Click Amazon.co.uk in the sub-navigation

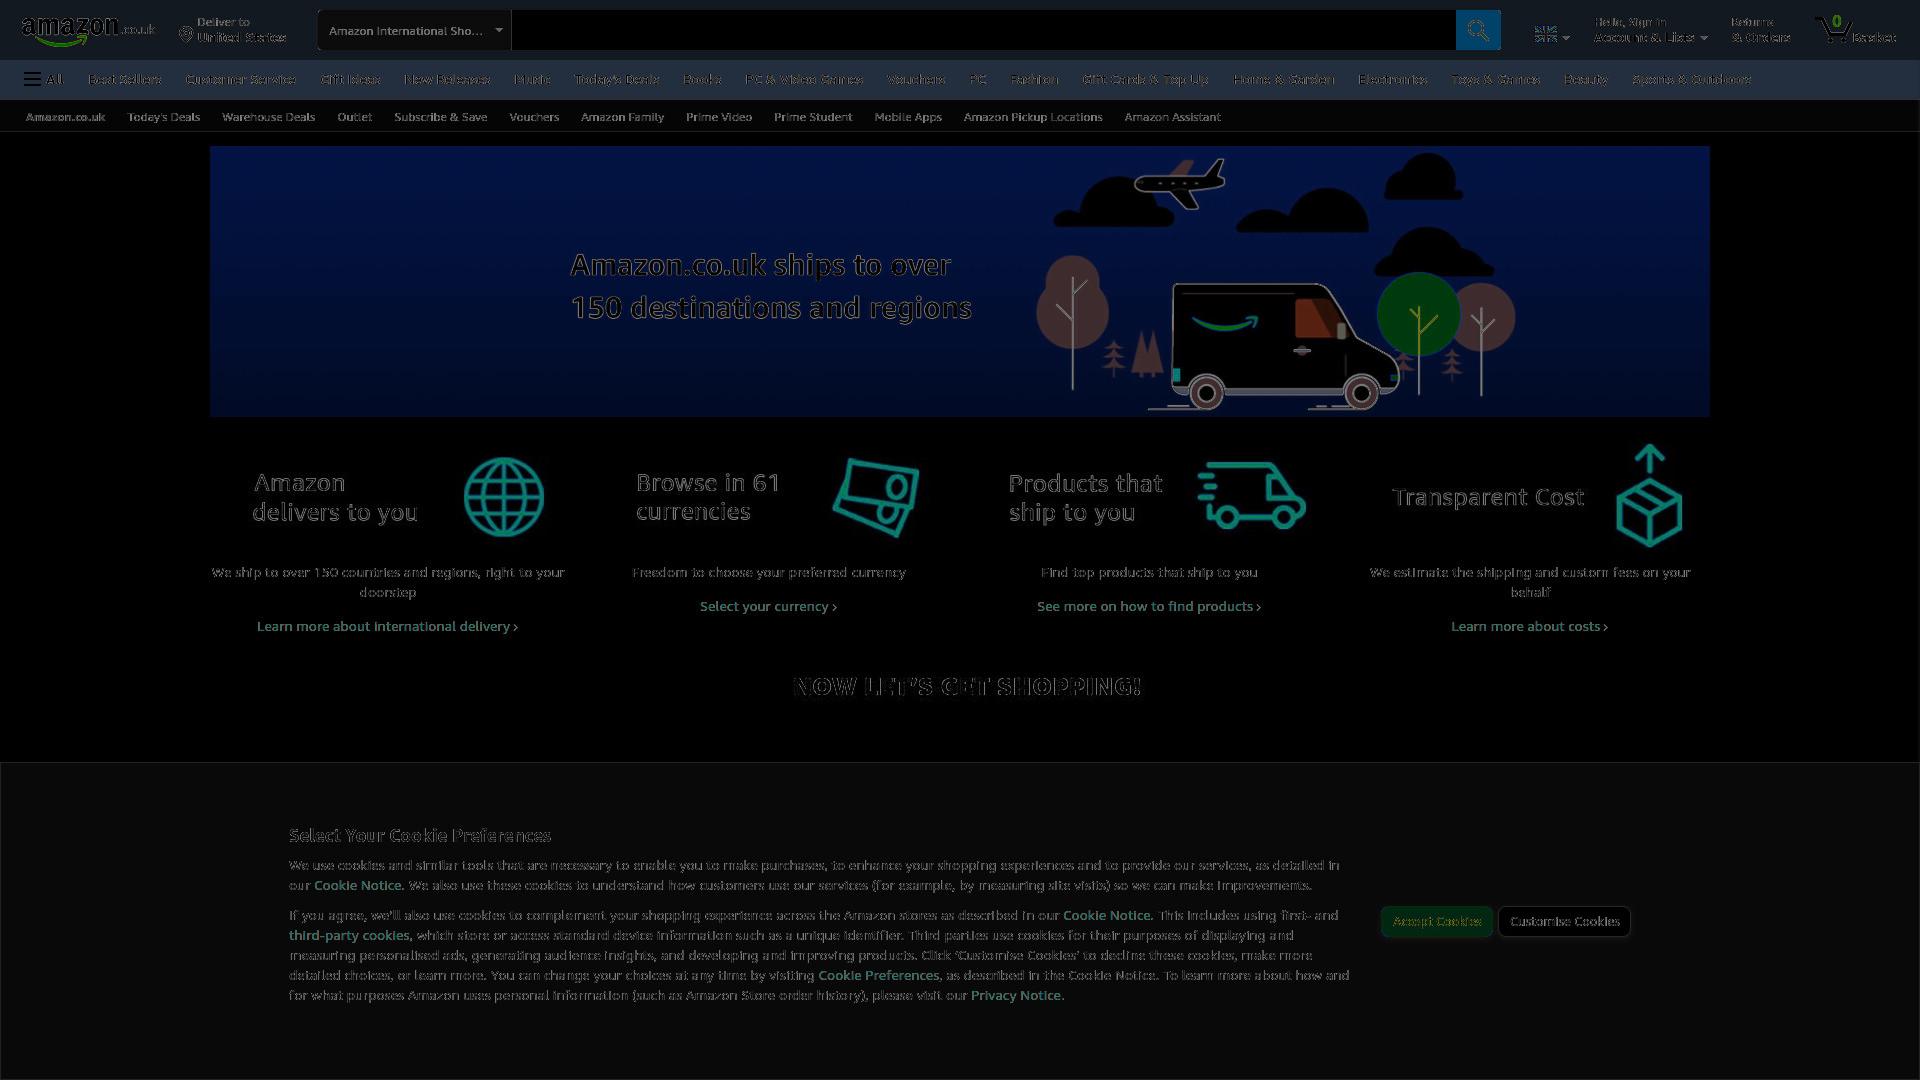65,117
